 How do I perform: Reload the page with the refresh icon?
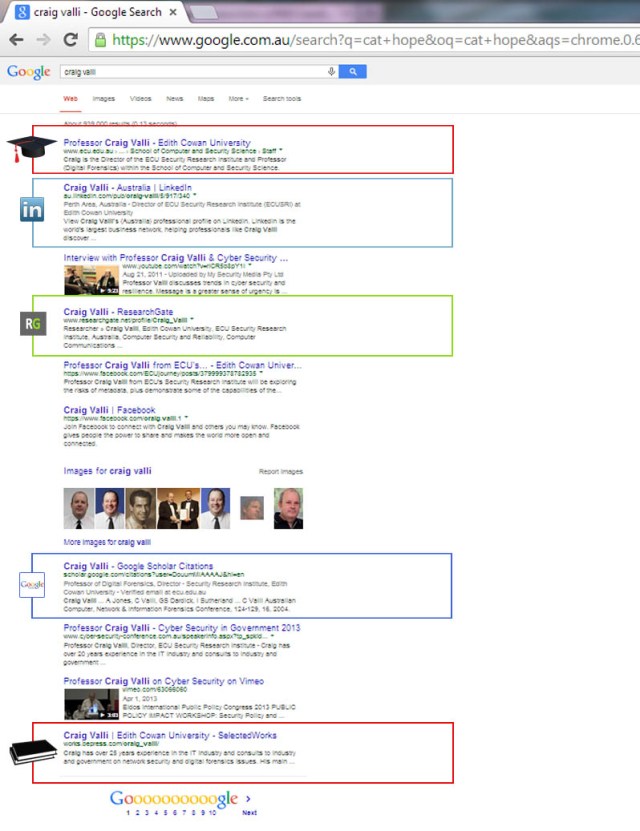click(x=70, y=40)
